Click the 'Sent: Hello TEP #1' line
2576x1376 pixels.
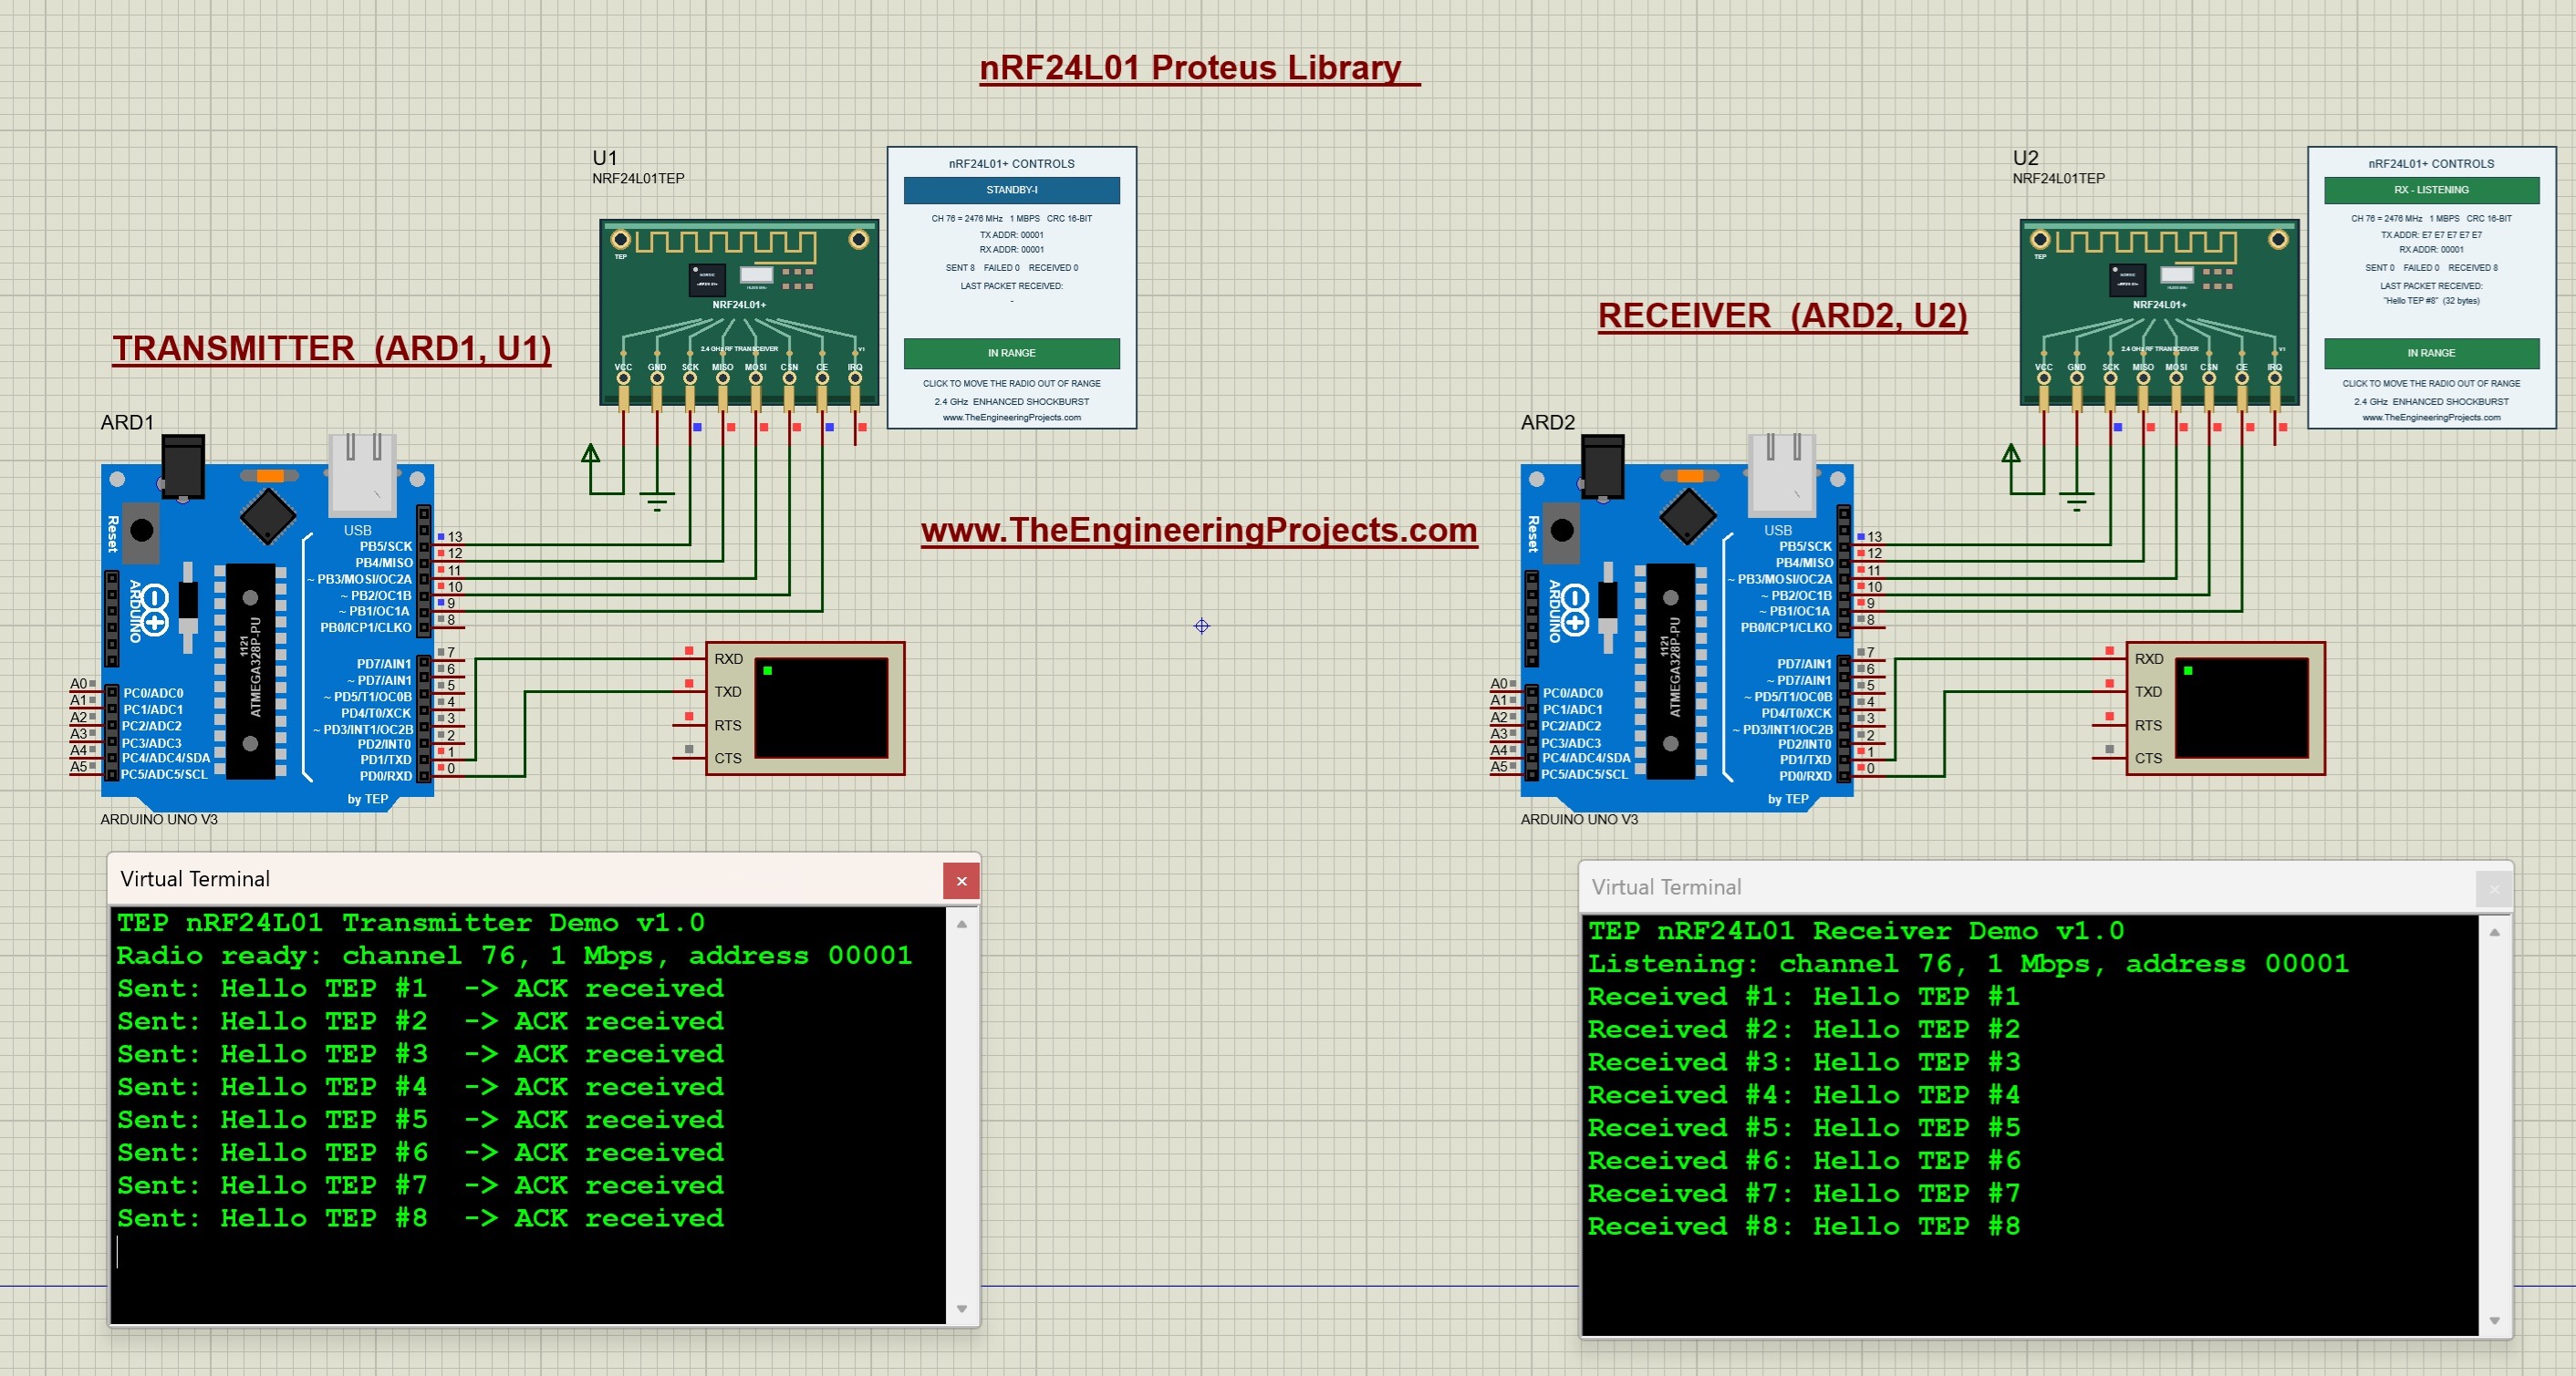420,988
